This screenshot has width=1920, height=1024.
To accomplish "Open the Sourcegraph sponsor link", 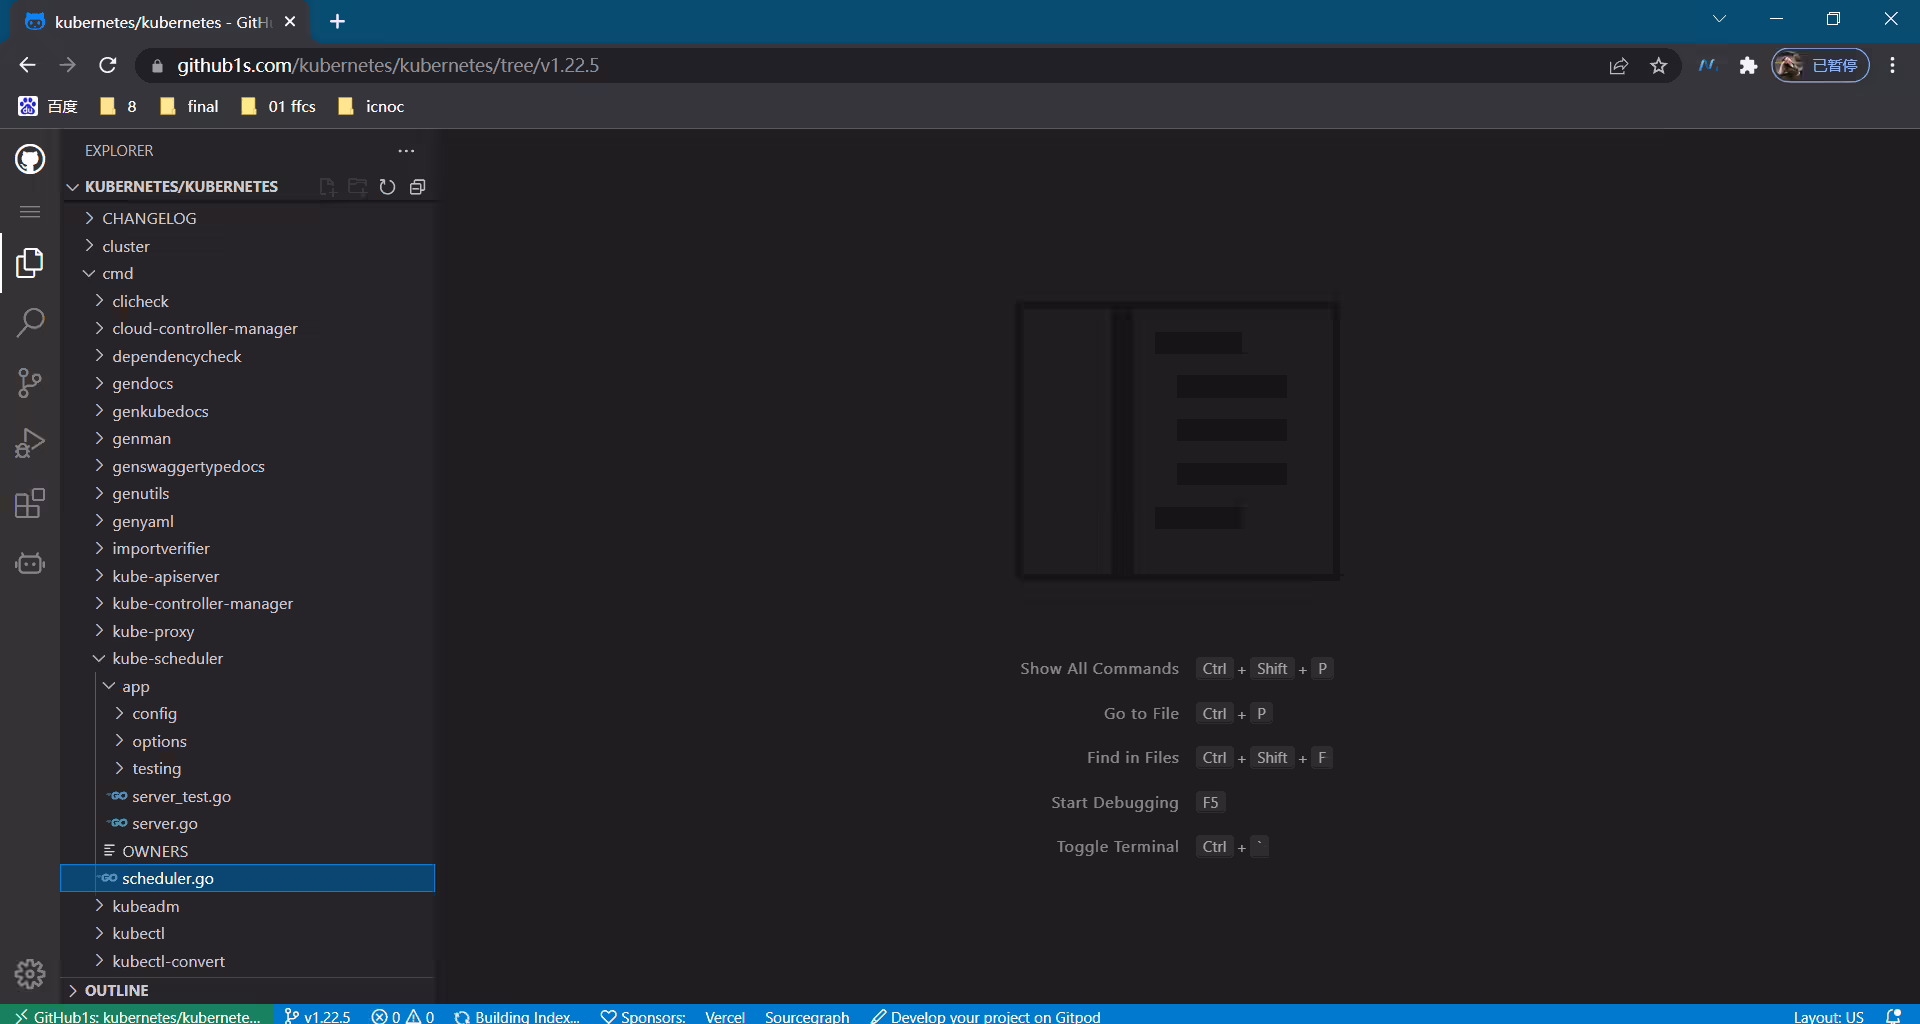I will [x=807, y=1016].
